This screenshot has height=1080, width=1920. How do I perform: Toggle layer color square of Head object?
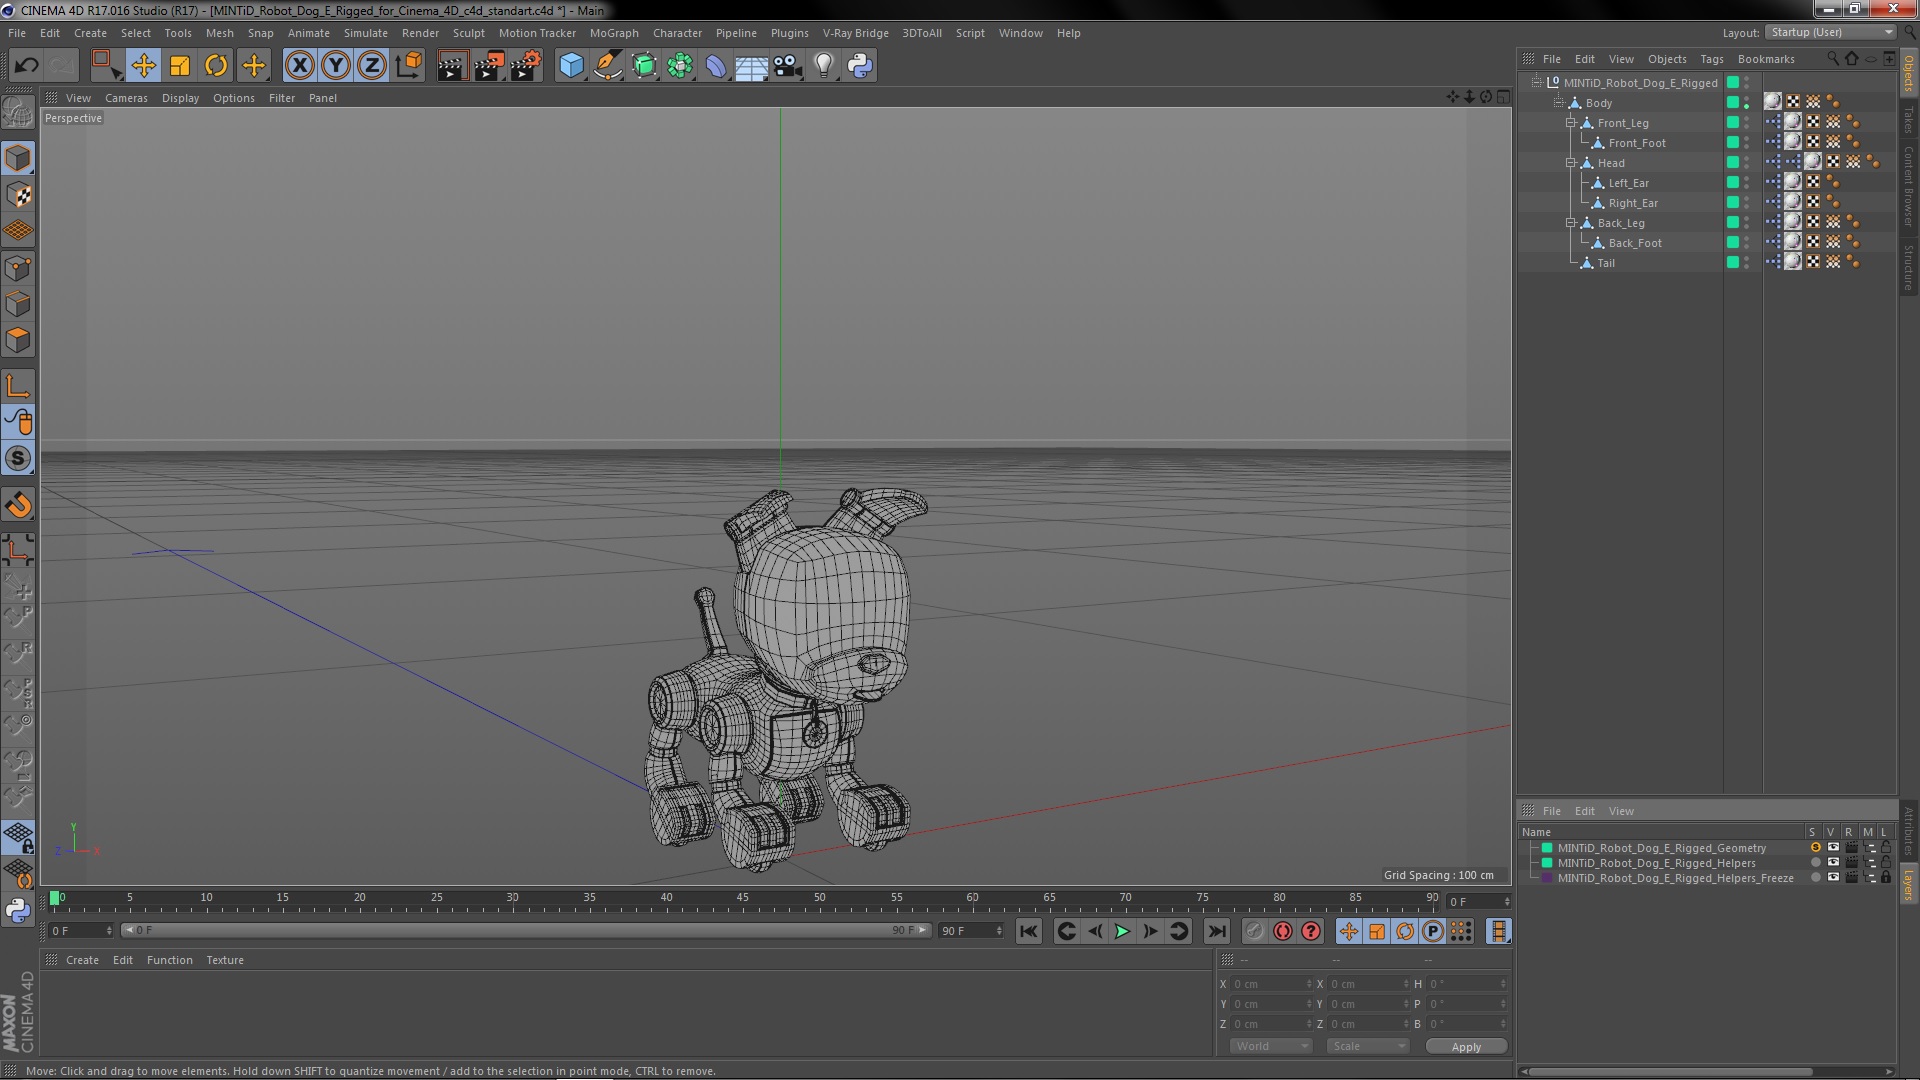[x=1732, y=162]
